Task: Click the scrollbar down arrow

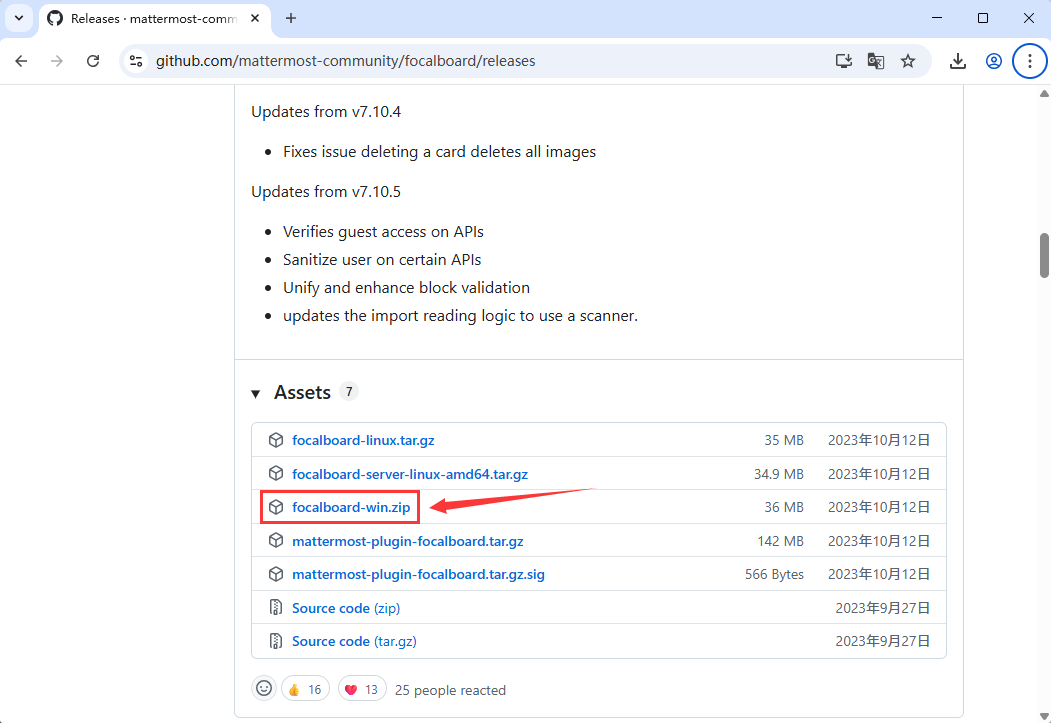Action: tap(1044, 717)
